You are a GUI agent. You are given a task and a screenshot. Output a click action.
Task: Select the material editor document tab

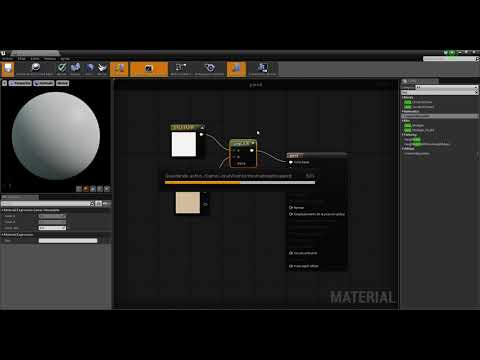35,53
